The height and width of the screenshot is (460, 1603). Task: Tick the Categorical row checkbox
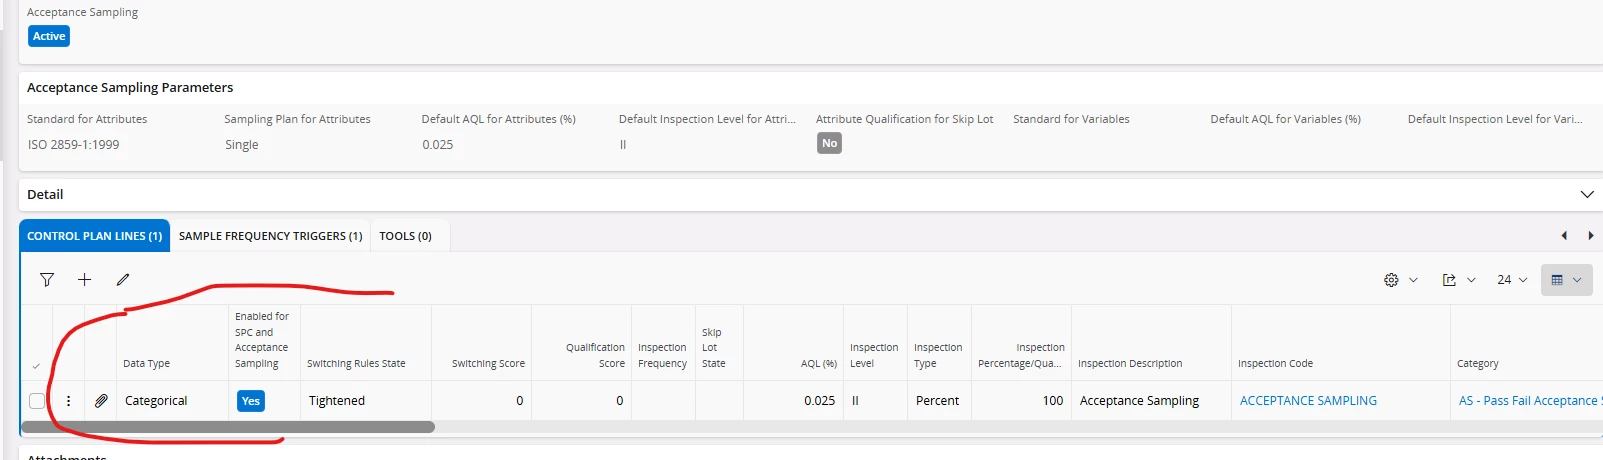click(x=37, y=401)
